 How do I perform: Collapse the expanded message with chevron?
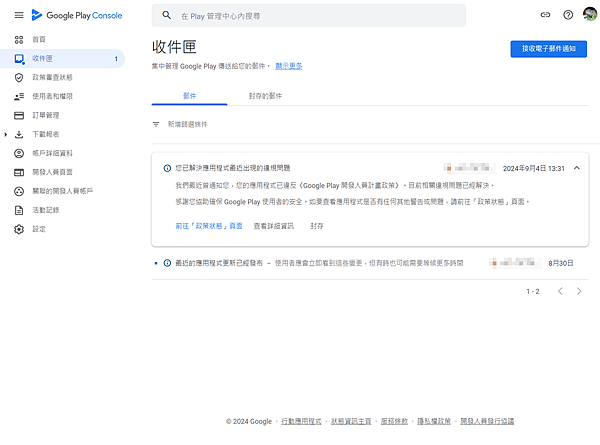coord(577,168)
